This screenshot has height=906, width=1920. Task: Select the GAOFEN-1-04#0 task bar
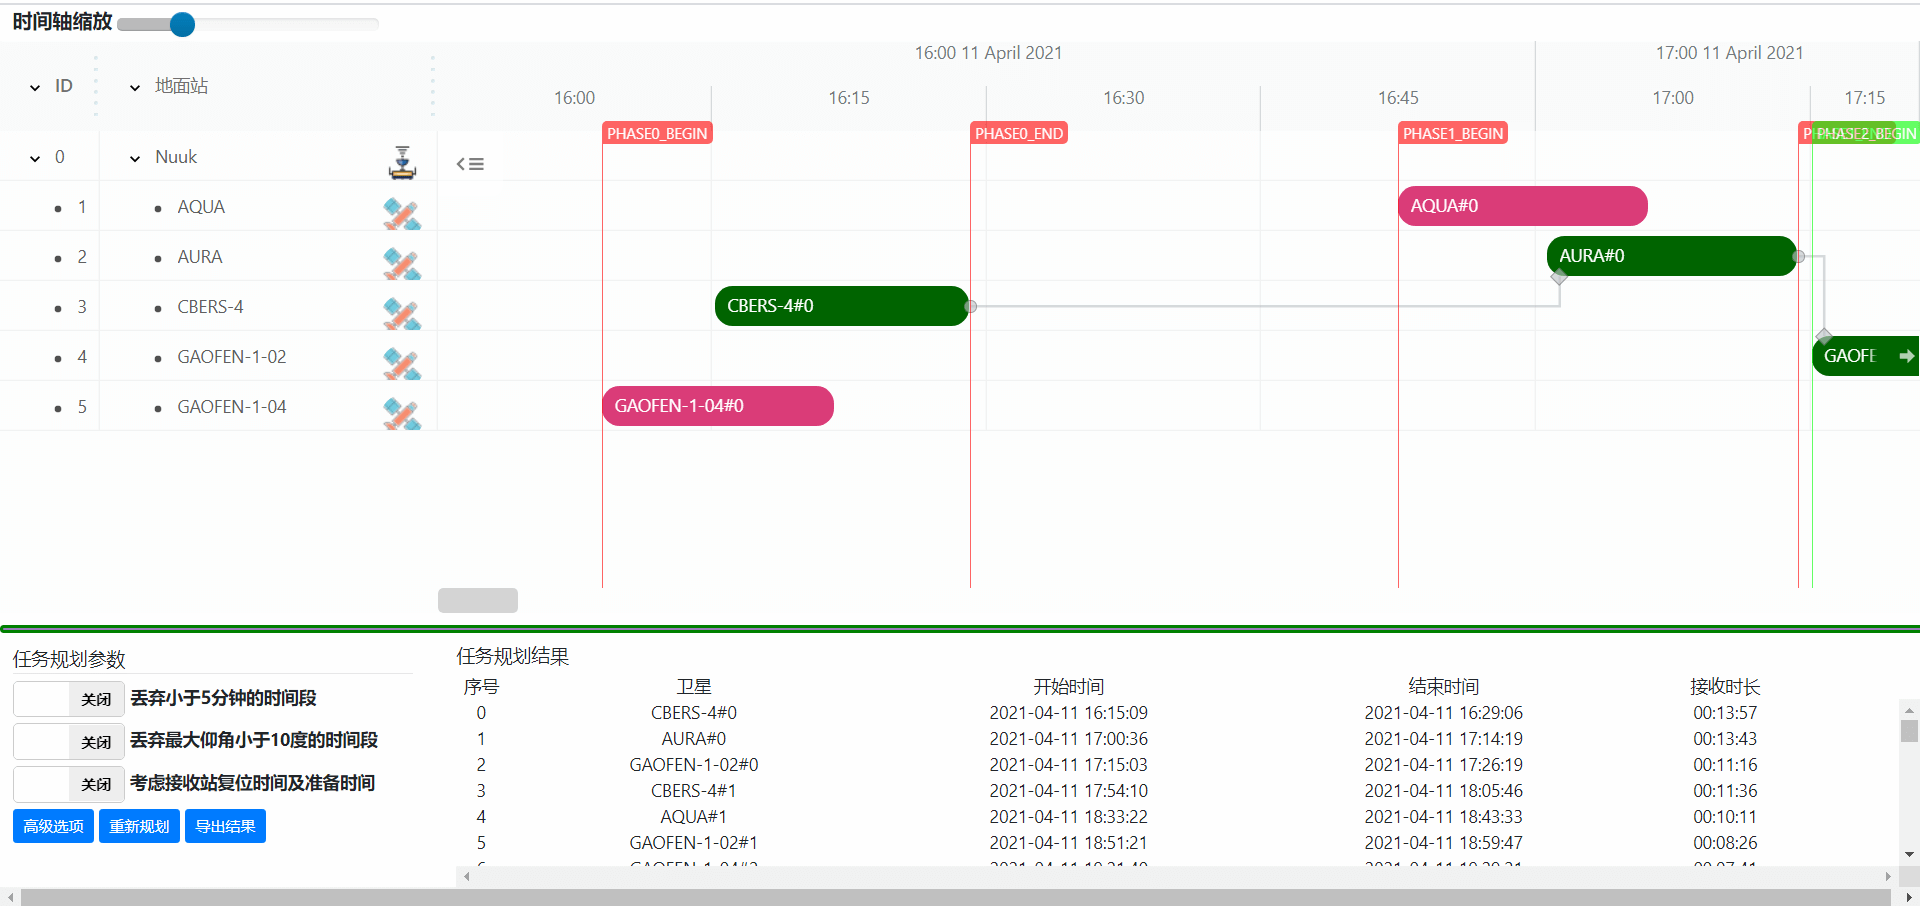[x=717, y=406]
